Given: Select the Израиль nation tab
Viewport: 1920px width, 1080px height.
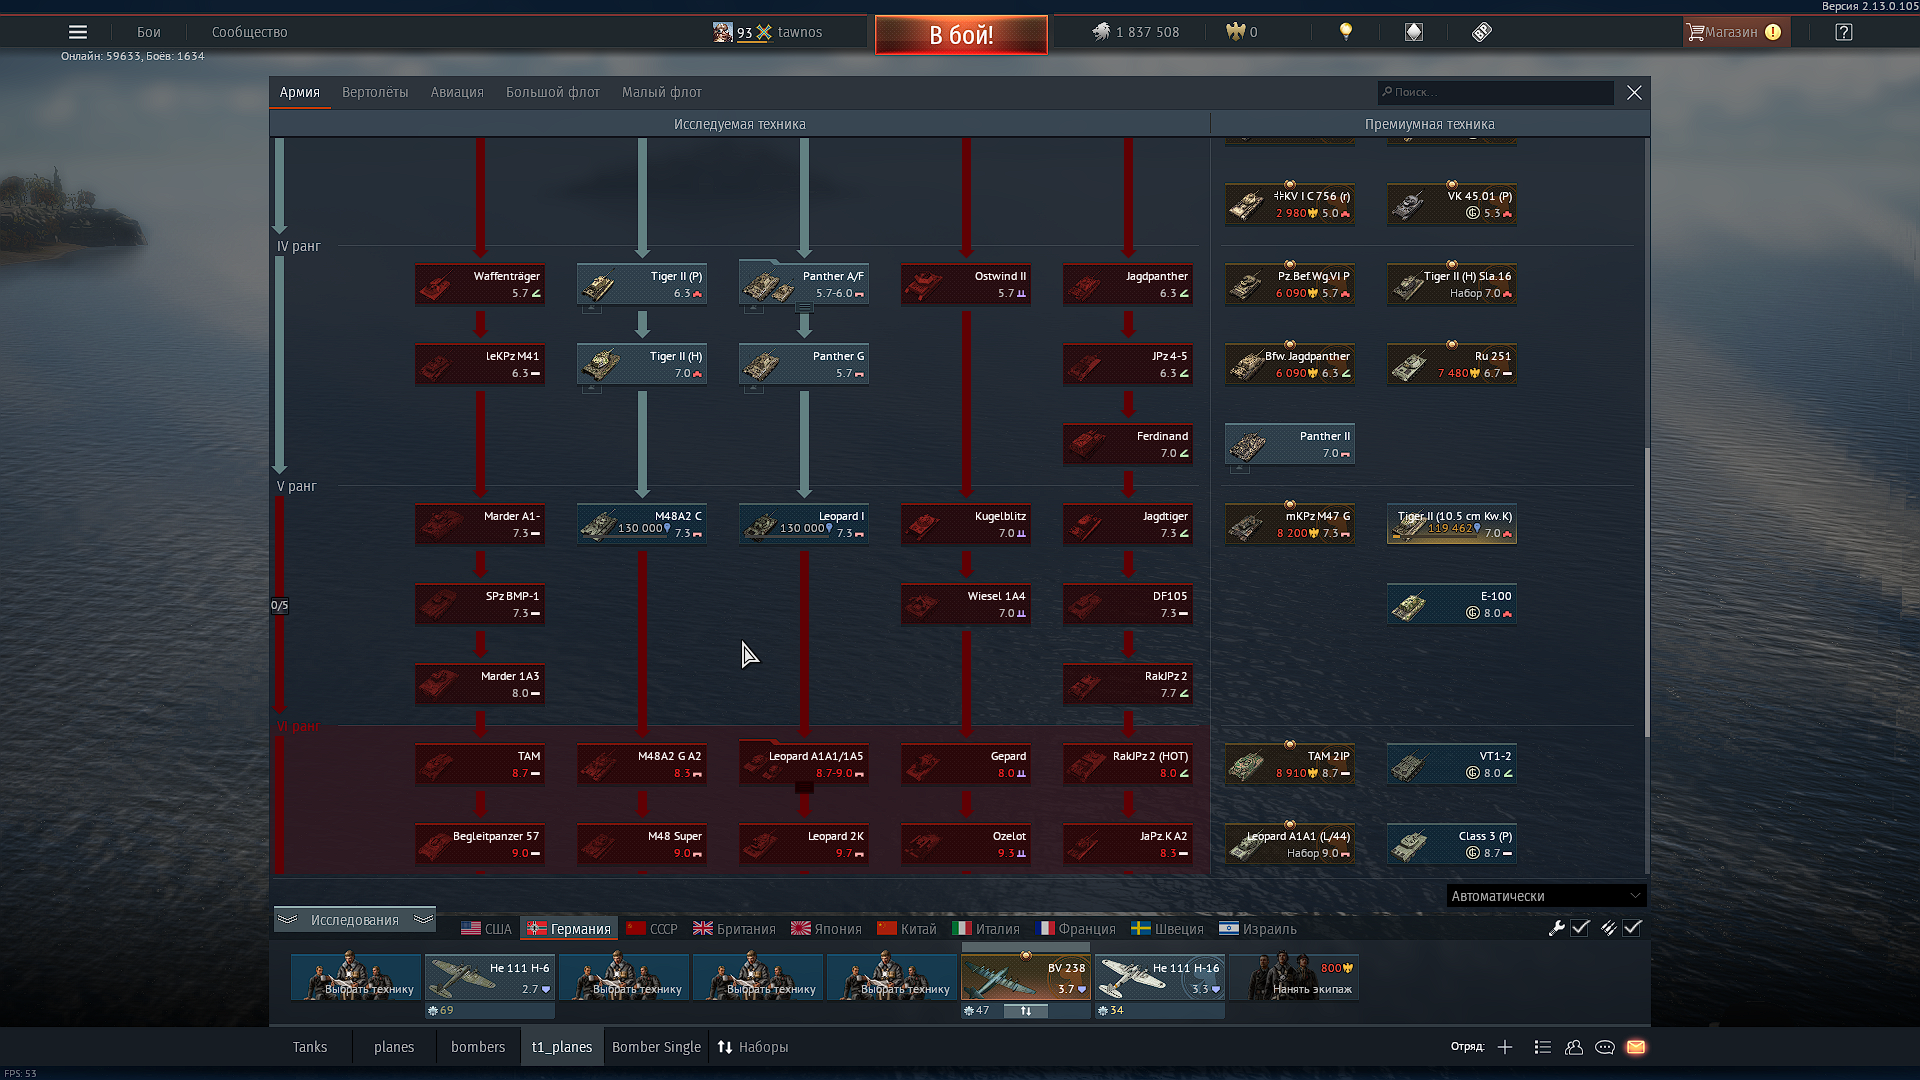Looking at the screenshot, I should (1258, 929).
